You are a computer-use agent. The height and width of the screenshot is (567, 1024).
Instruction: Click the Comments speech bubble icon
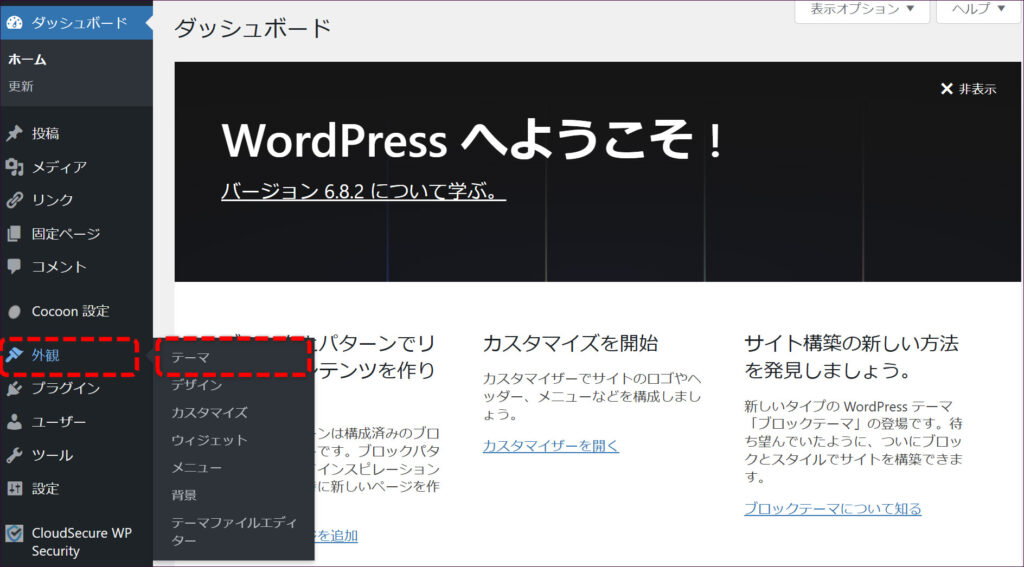pyautogui.click(x=14, y=267)
